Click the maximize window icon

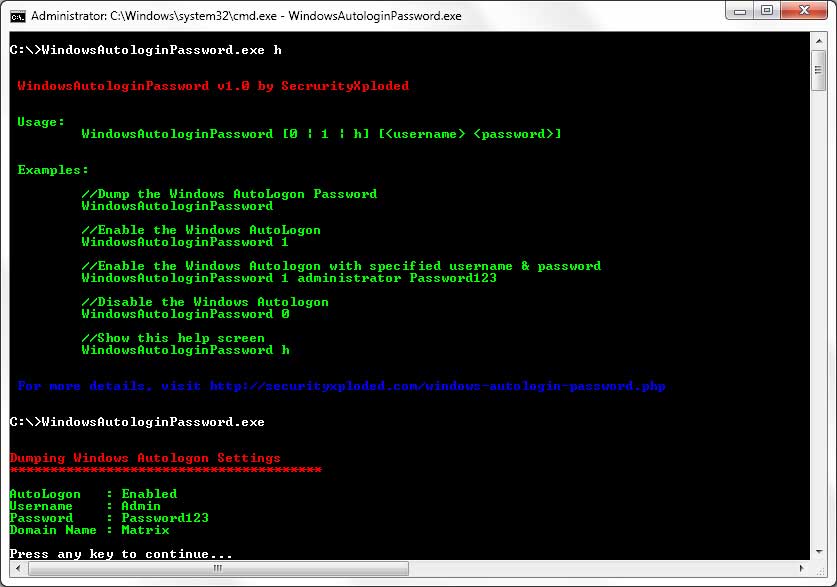click(766, 11)
